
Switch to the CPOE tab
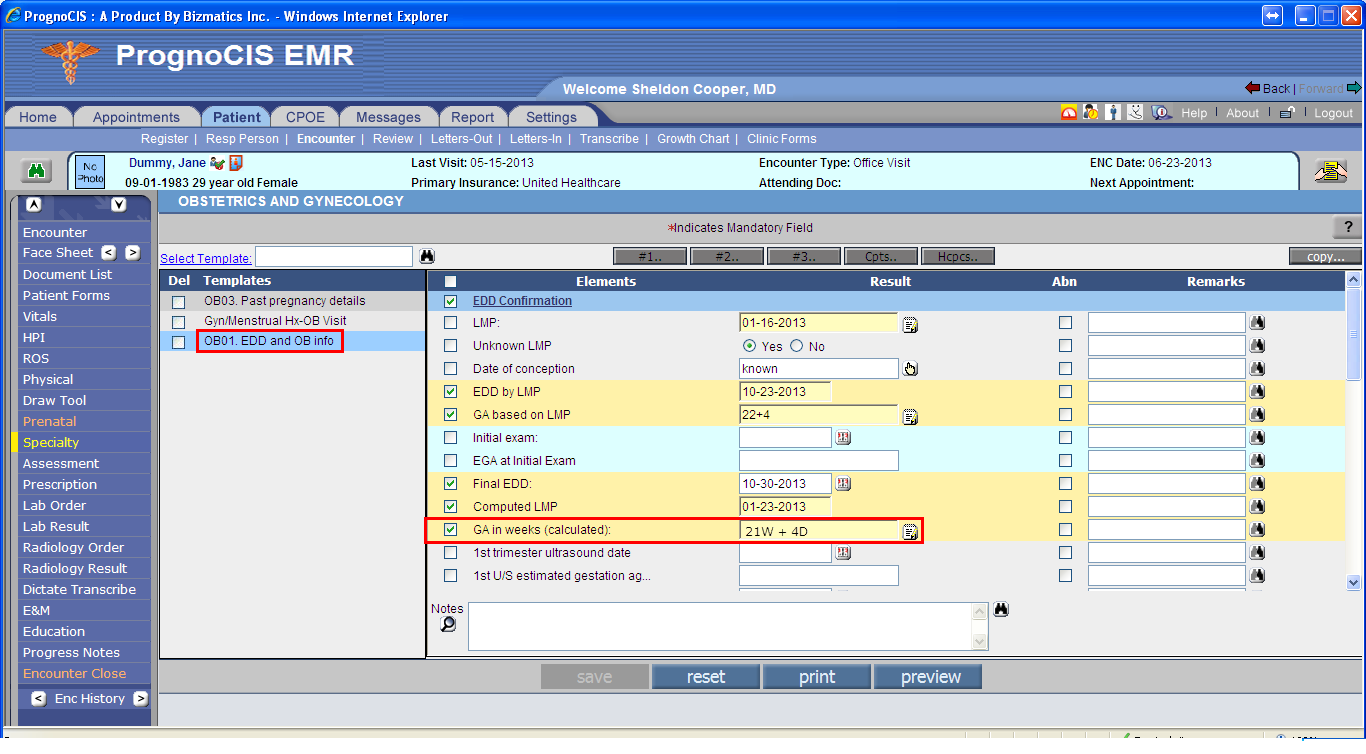coord(305,117)
